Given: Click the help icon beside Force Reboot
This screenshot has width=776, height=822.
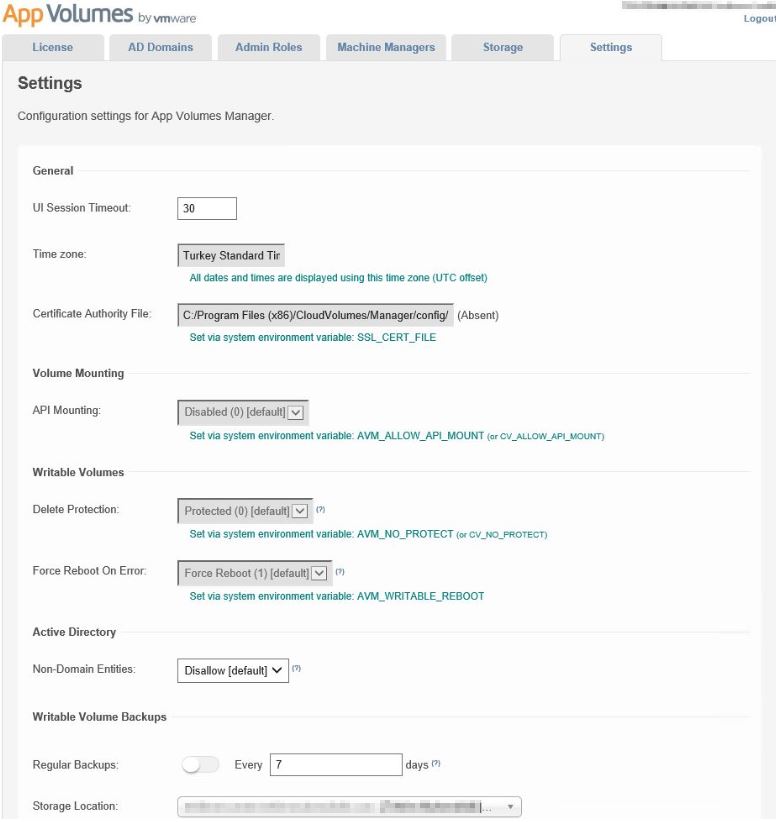Looking at the screenshot, I should pyautogui.click(x=340, y=571).
